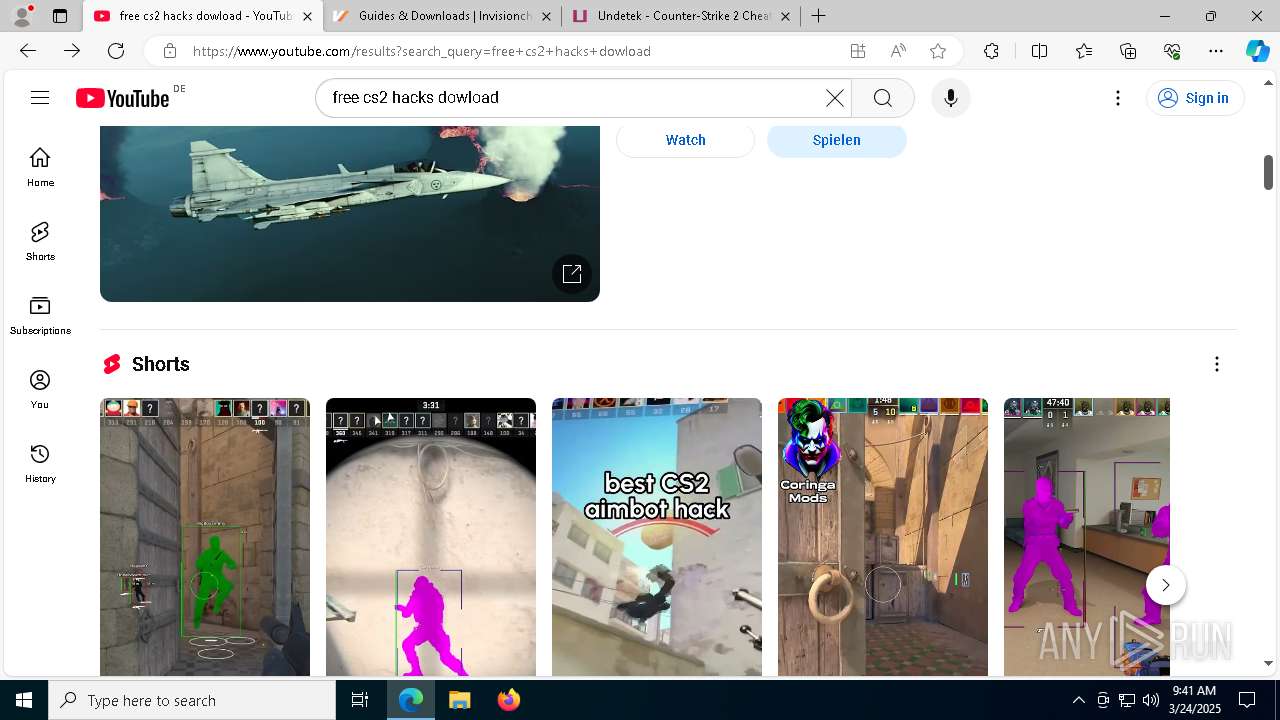Open the green silhouette Short
The height and width of the screenshot is (720, 1280).
tap(205, 537)
